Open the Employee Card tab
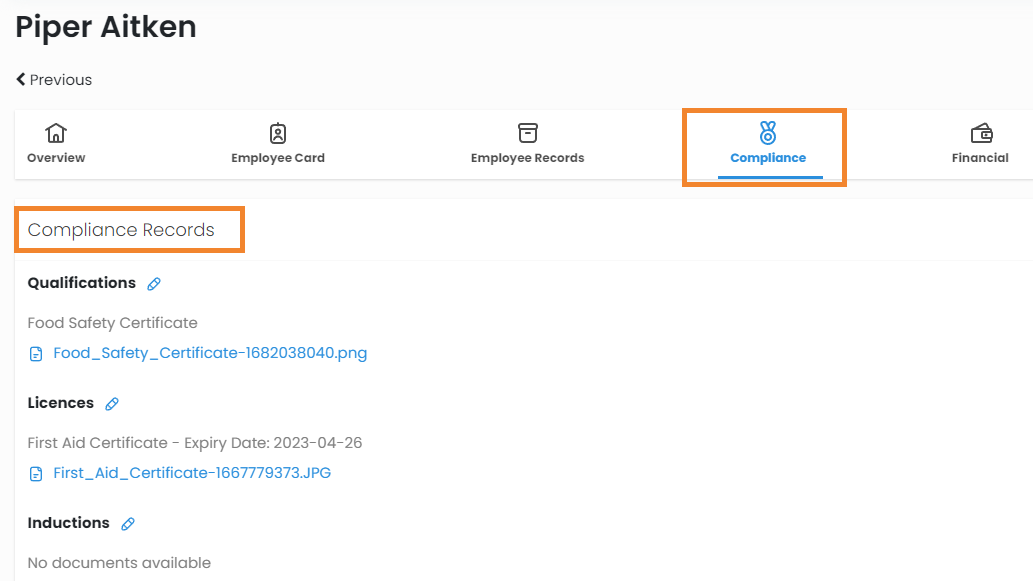The height and width of the screenshot is (581, 1033). [x=278, y=158]
